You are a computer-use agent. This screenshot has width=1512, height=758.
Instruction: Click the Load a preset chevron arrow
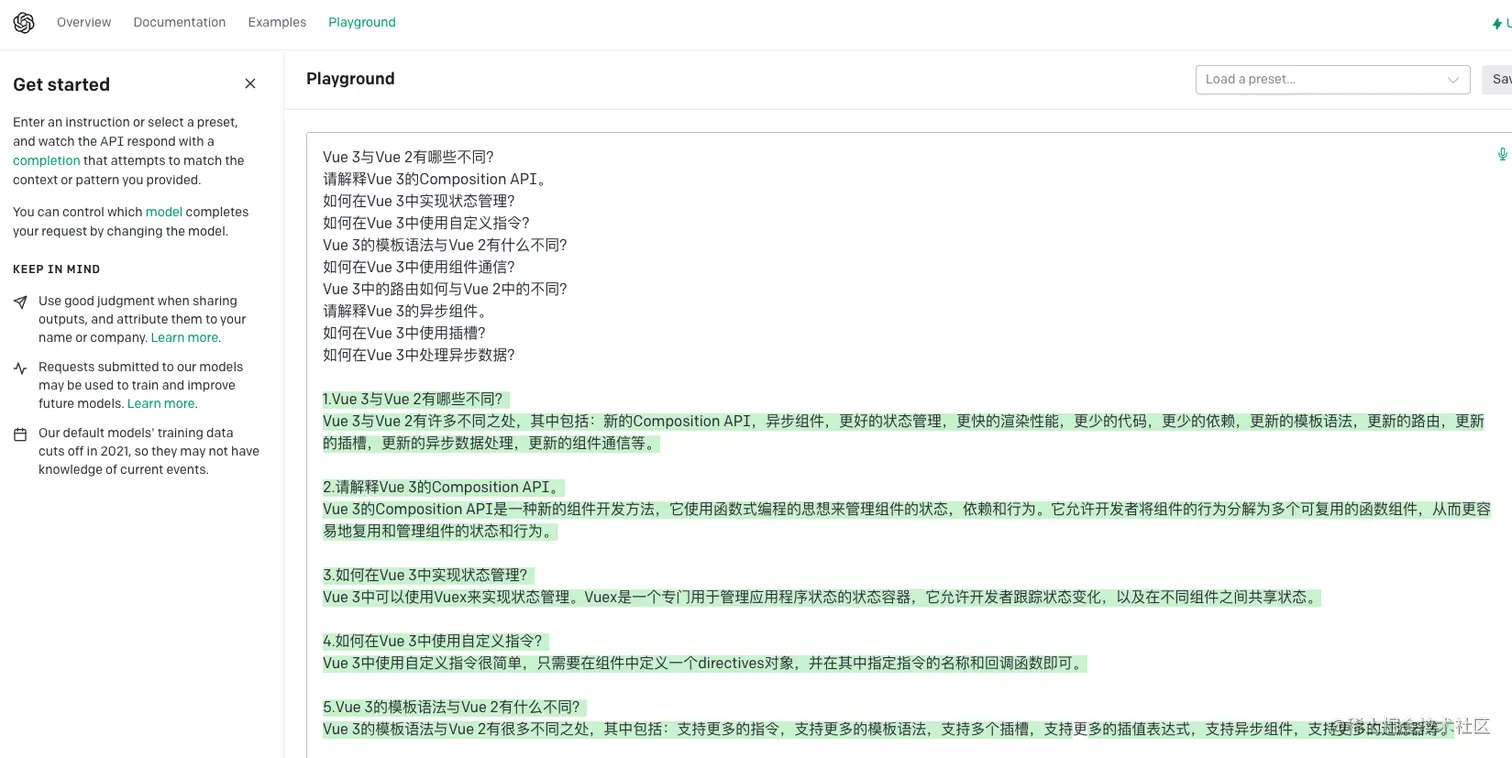point(1453,80)
